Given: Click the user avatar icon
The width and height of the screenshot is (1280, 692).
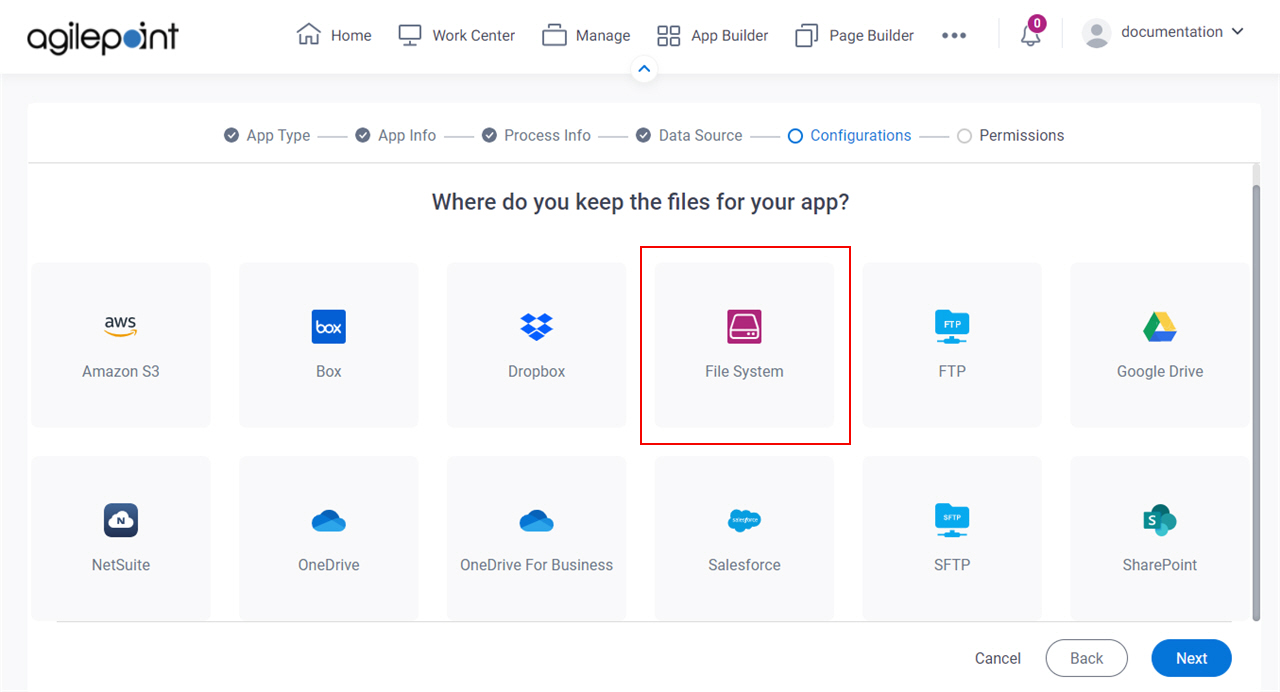Looking at the screenshot, I should 1097,33.
